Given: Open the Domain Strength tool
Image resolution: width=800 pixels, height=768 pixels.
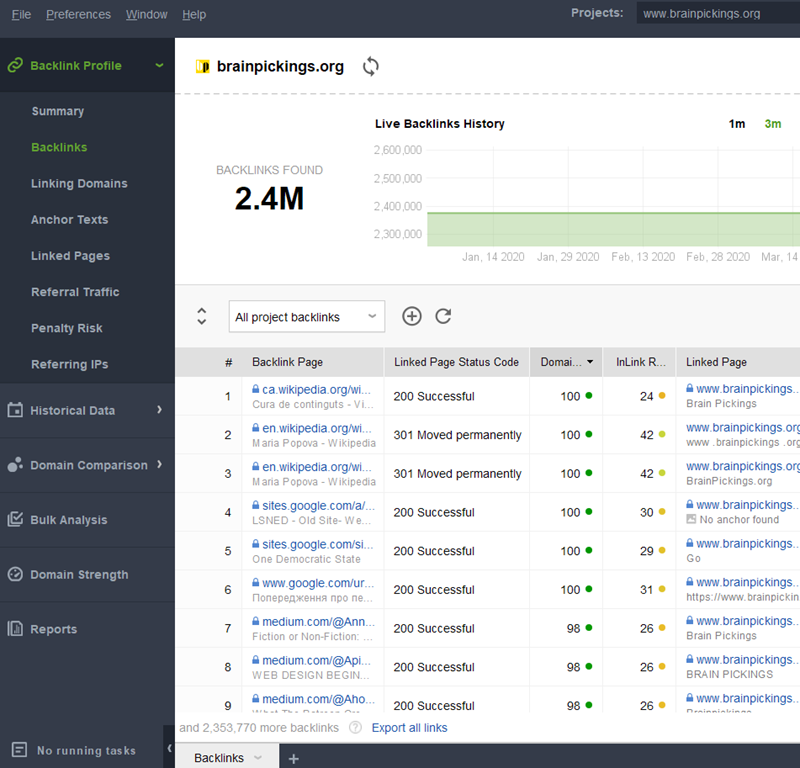Looking at the screenshot, I should [15, 574].
